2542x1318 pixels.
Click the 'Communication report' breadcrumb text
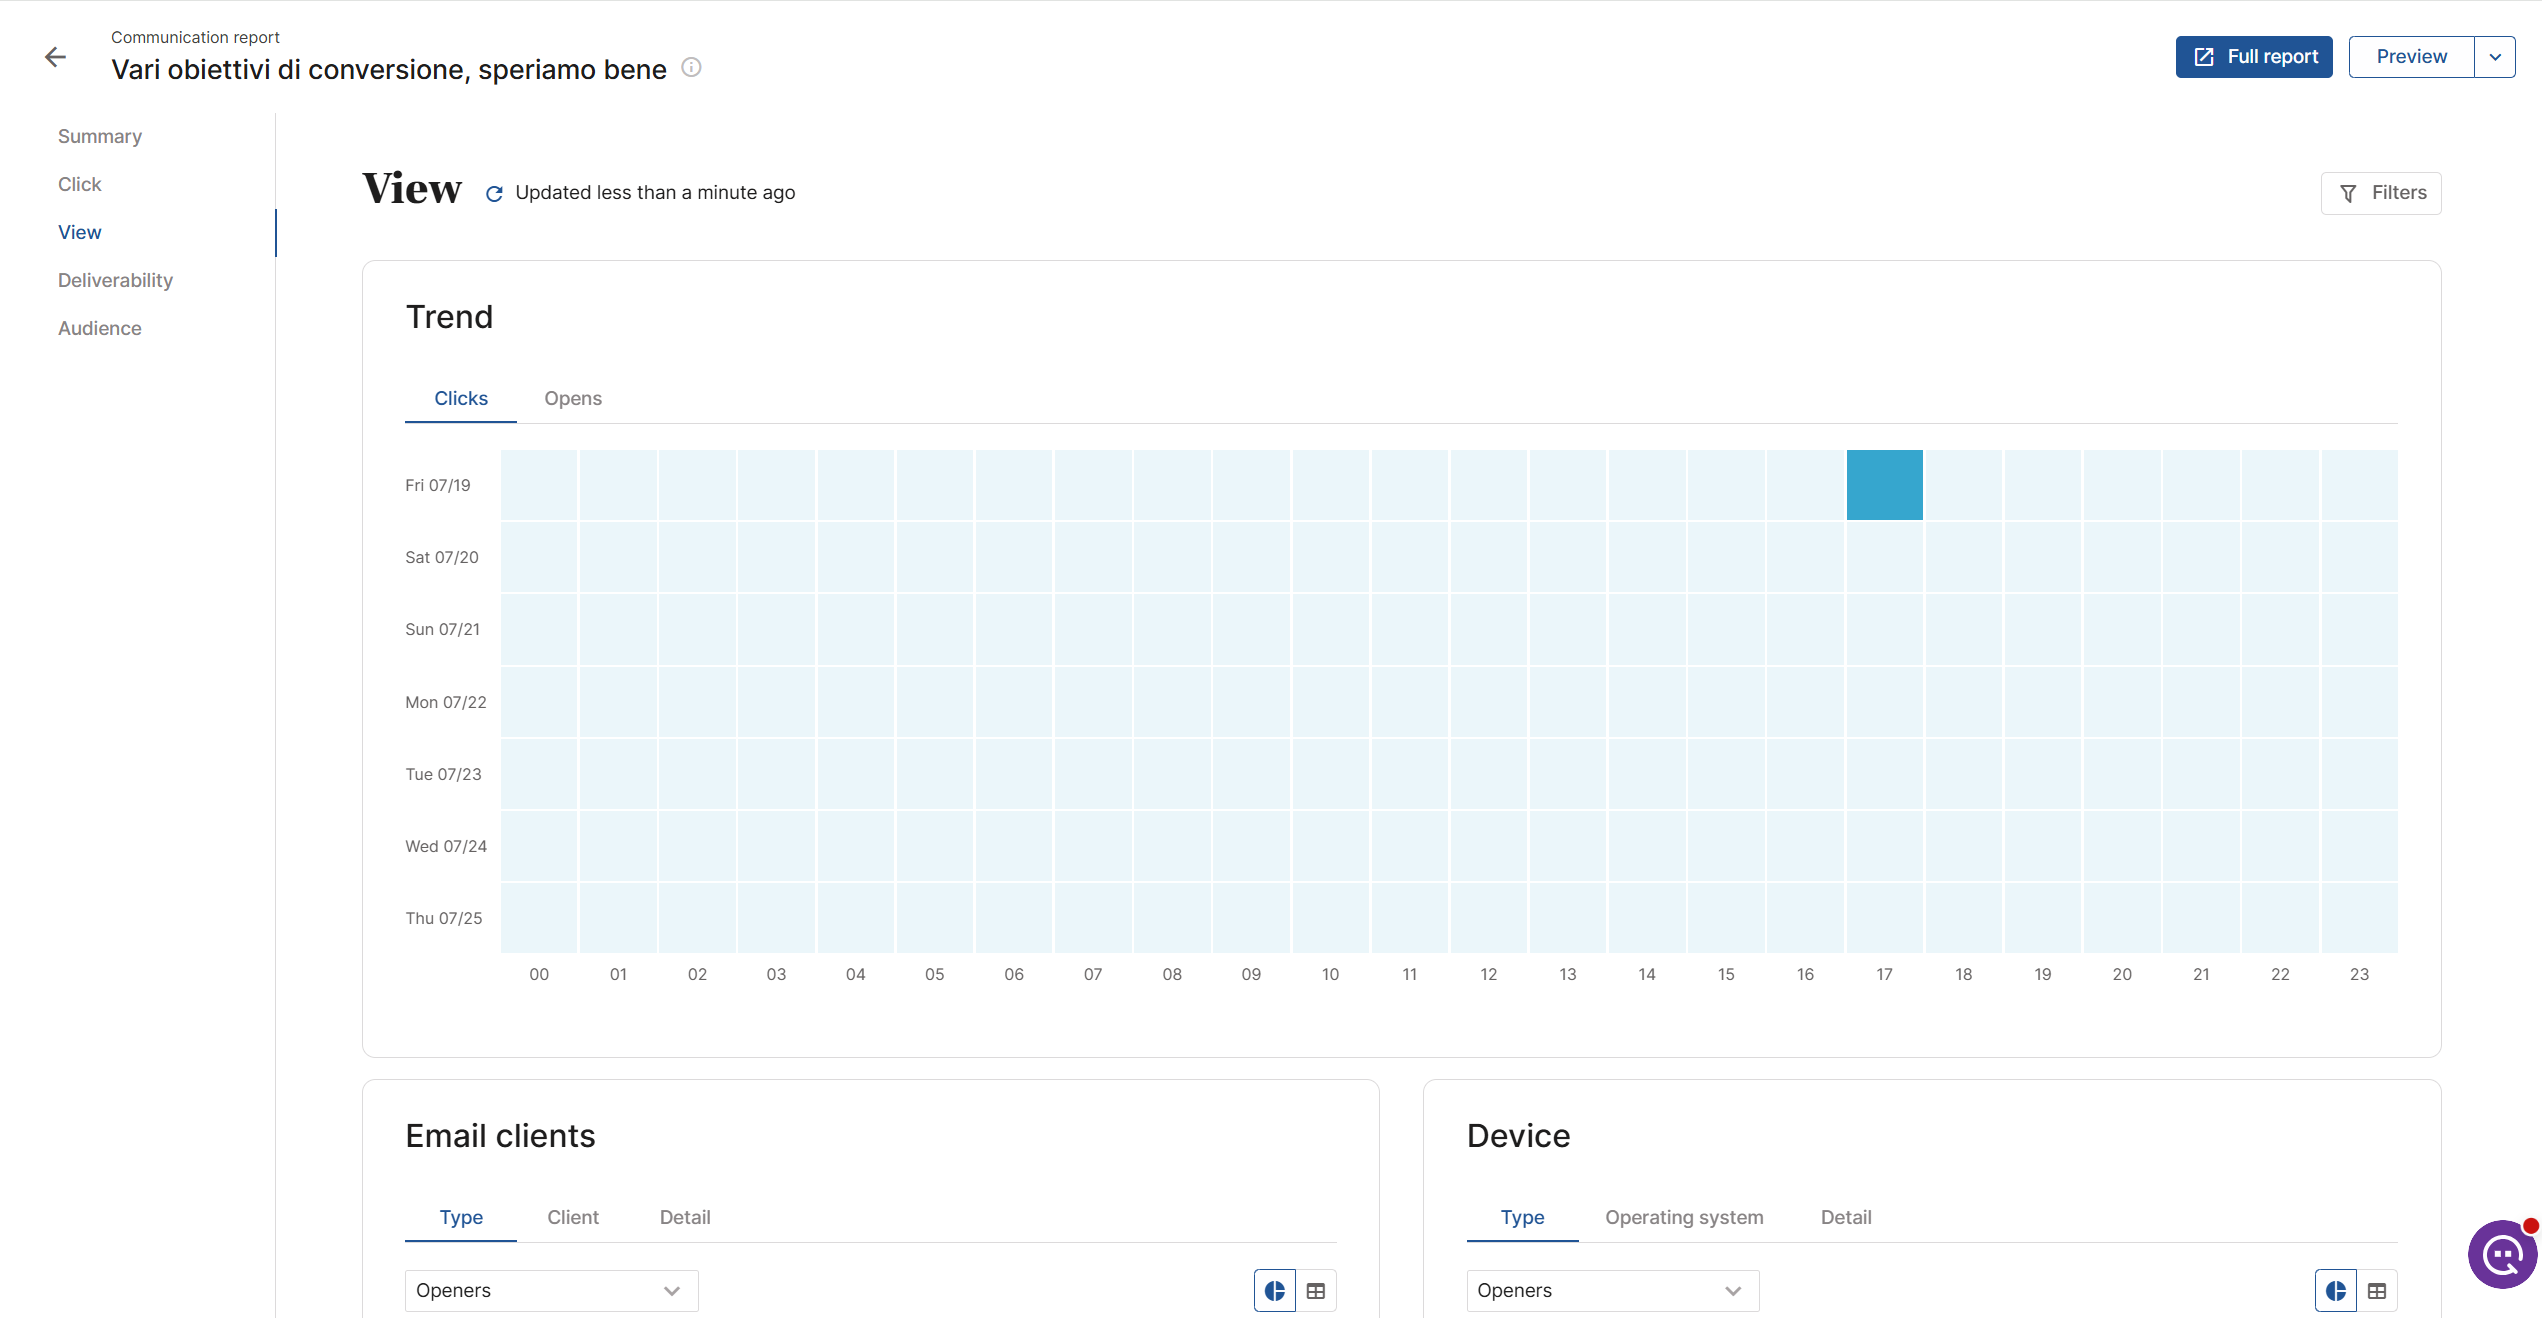pyautogui.click(x=195, y=37)
